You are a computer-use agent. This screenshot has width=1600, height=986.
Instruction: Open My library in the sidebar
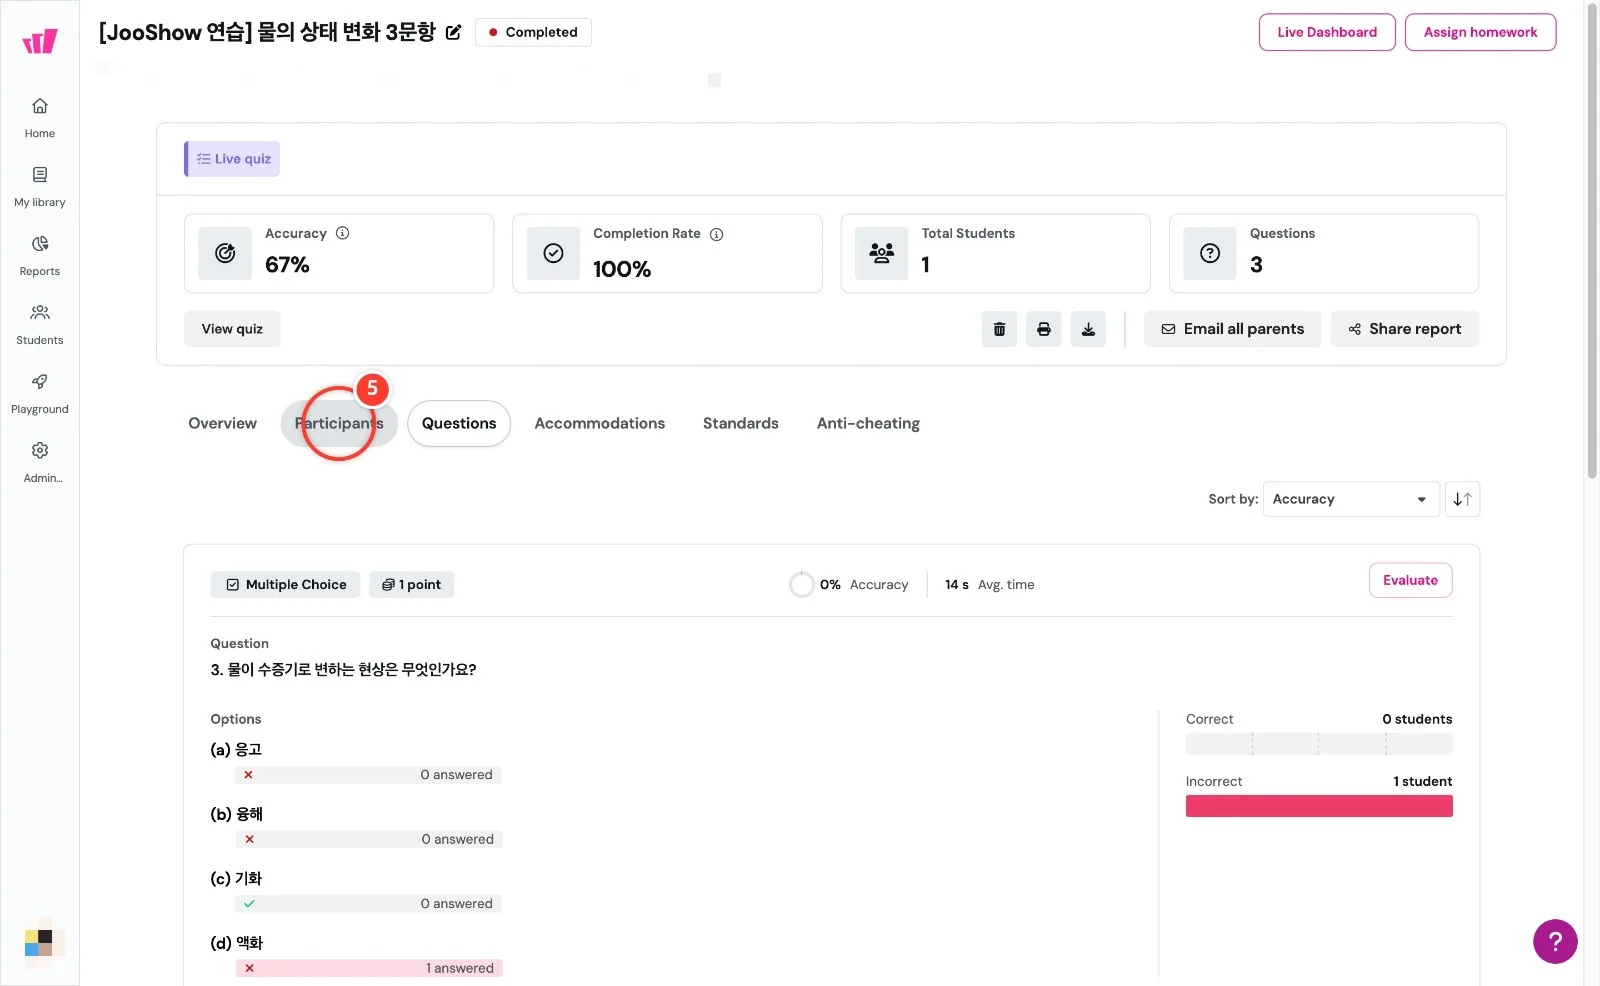click(x=40, y=187)
